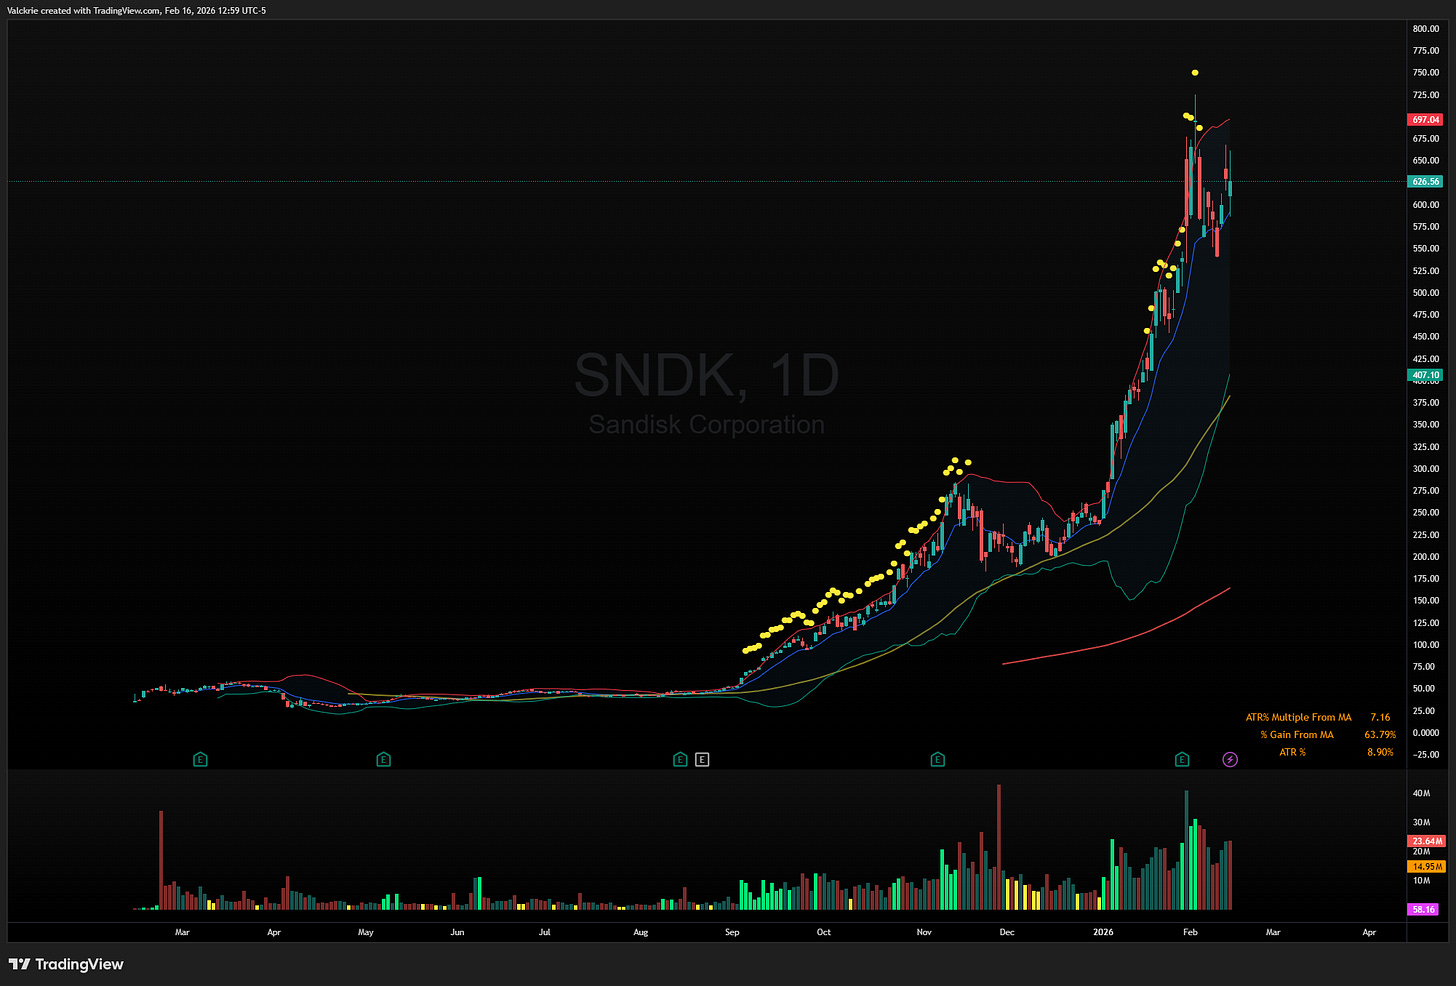Click the 300.00 price axis label
1456x986 pixels.
pos(1426,469)
